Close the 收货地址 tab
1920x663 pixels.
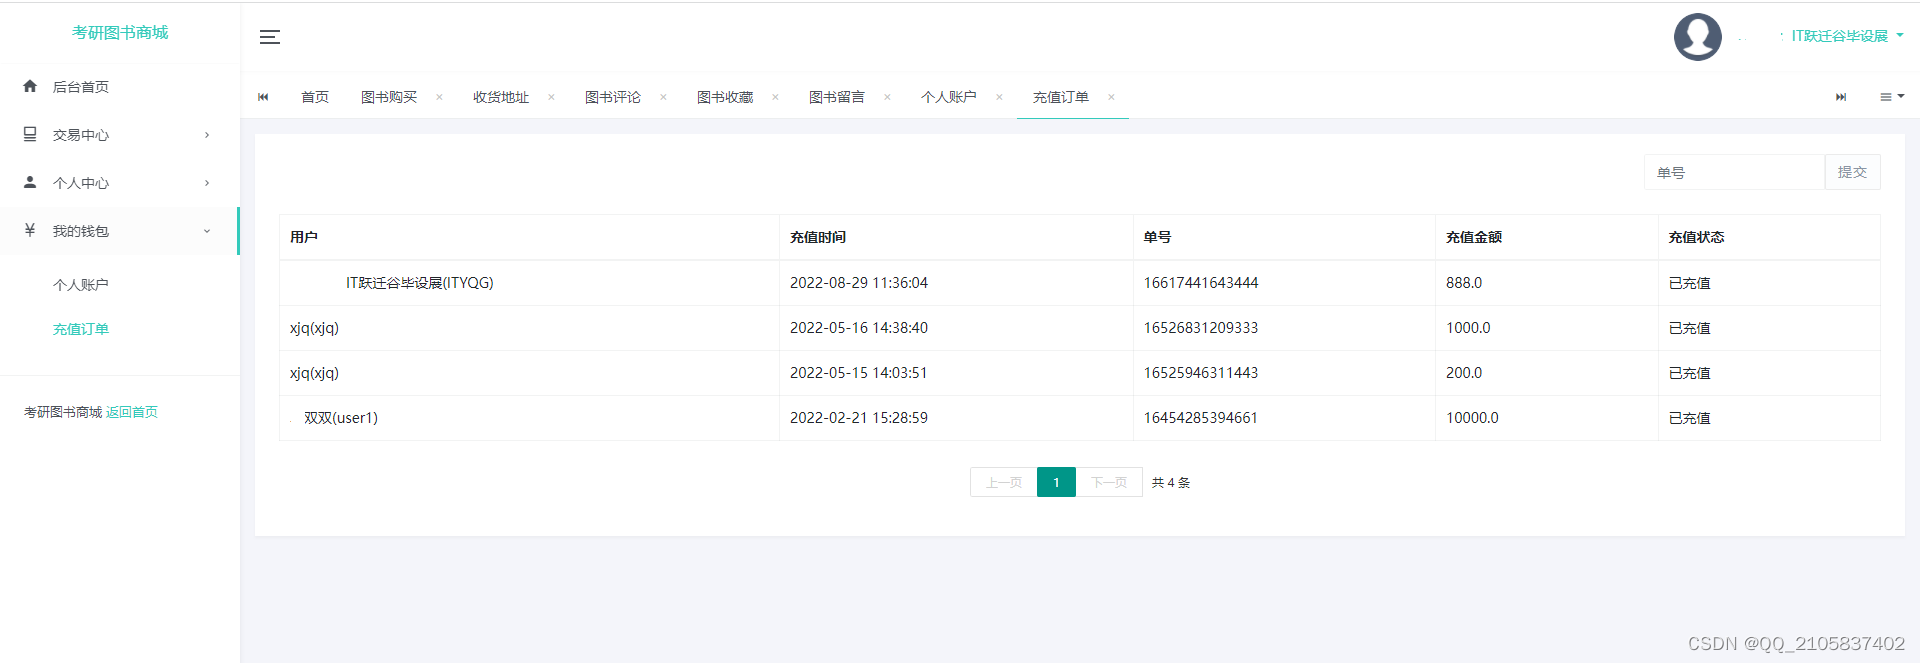point(551,97)
